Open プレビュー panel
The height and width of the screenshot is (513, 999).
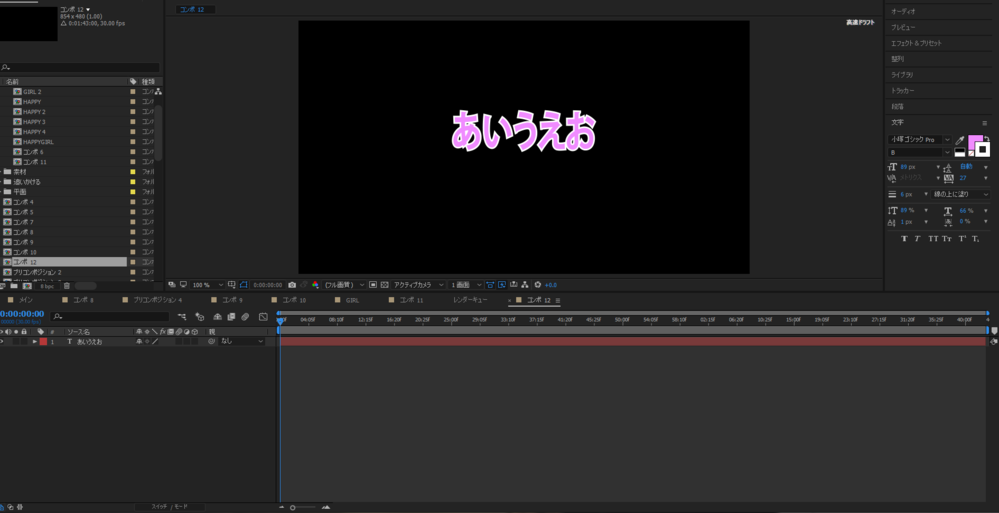[x=903, y=27]
